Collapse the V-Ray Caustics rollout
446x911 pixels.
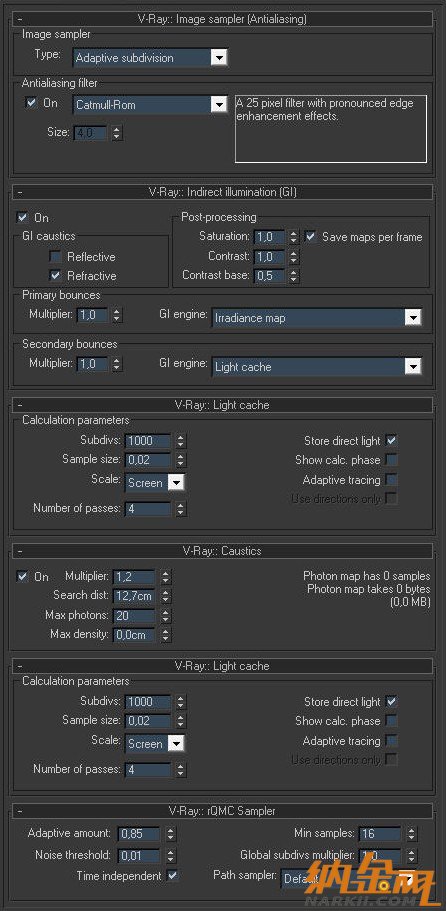tap(223, 551)
